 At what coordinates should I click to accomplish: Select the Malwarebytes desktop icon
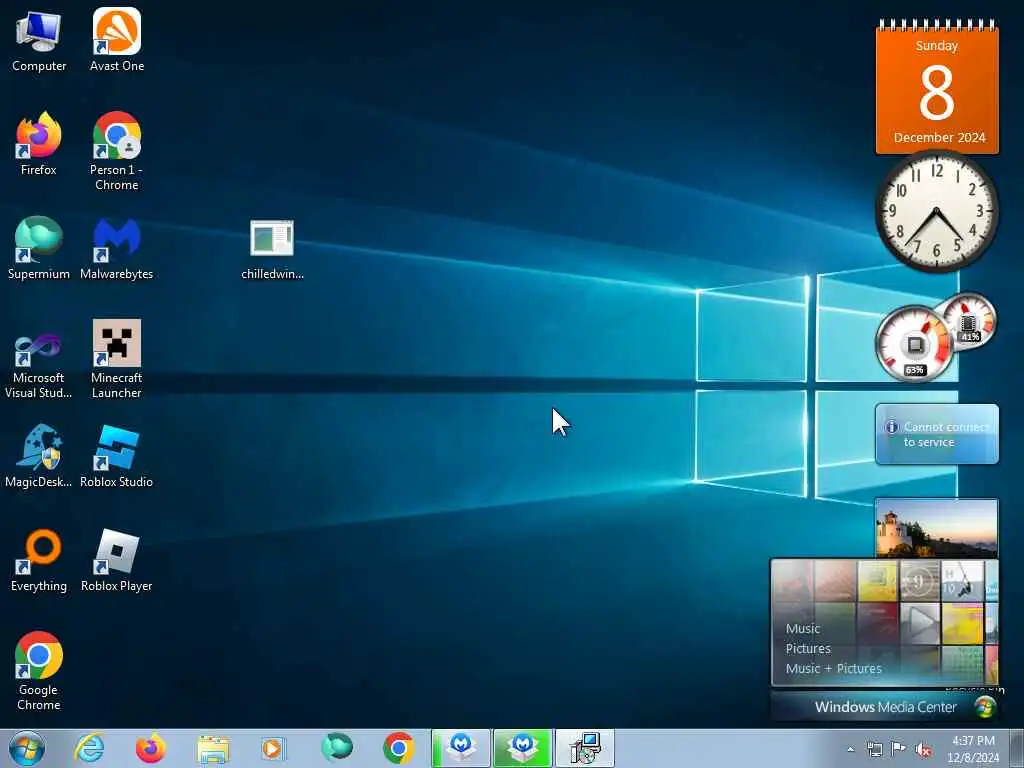point(117,248)
